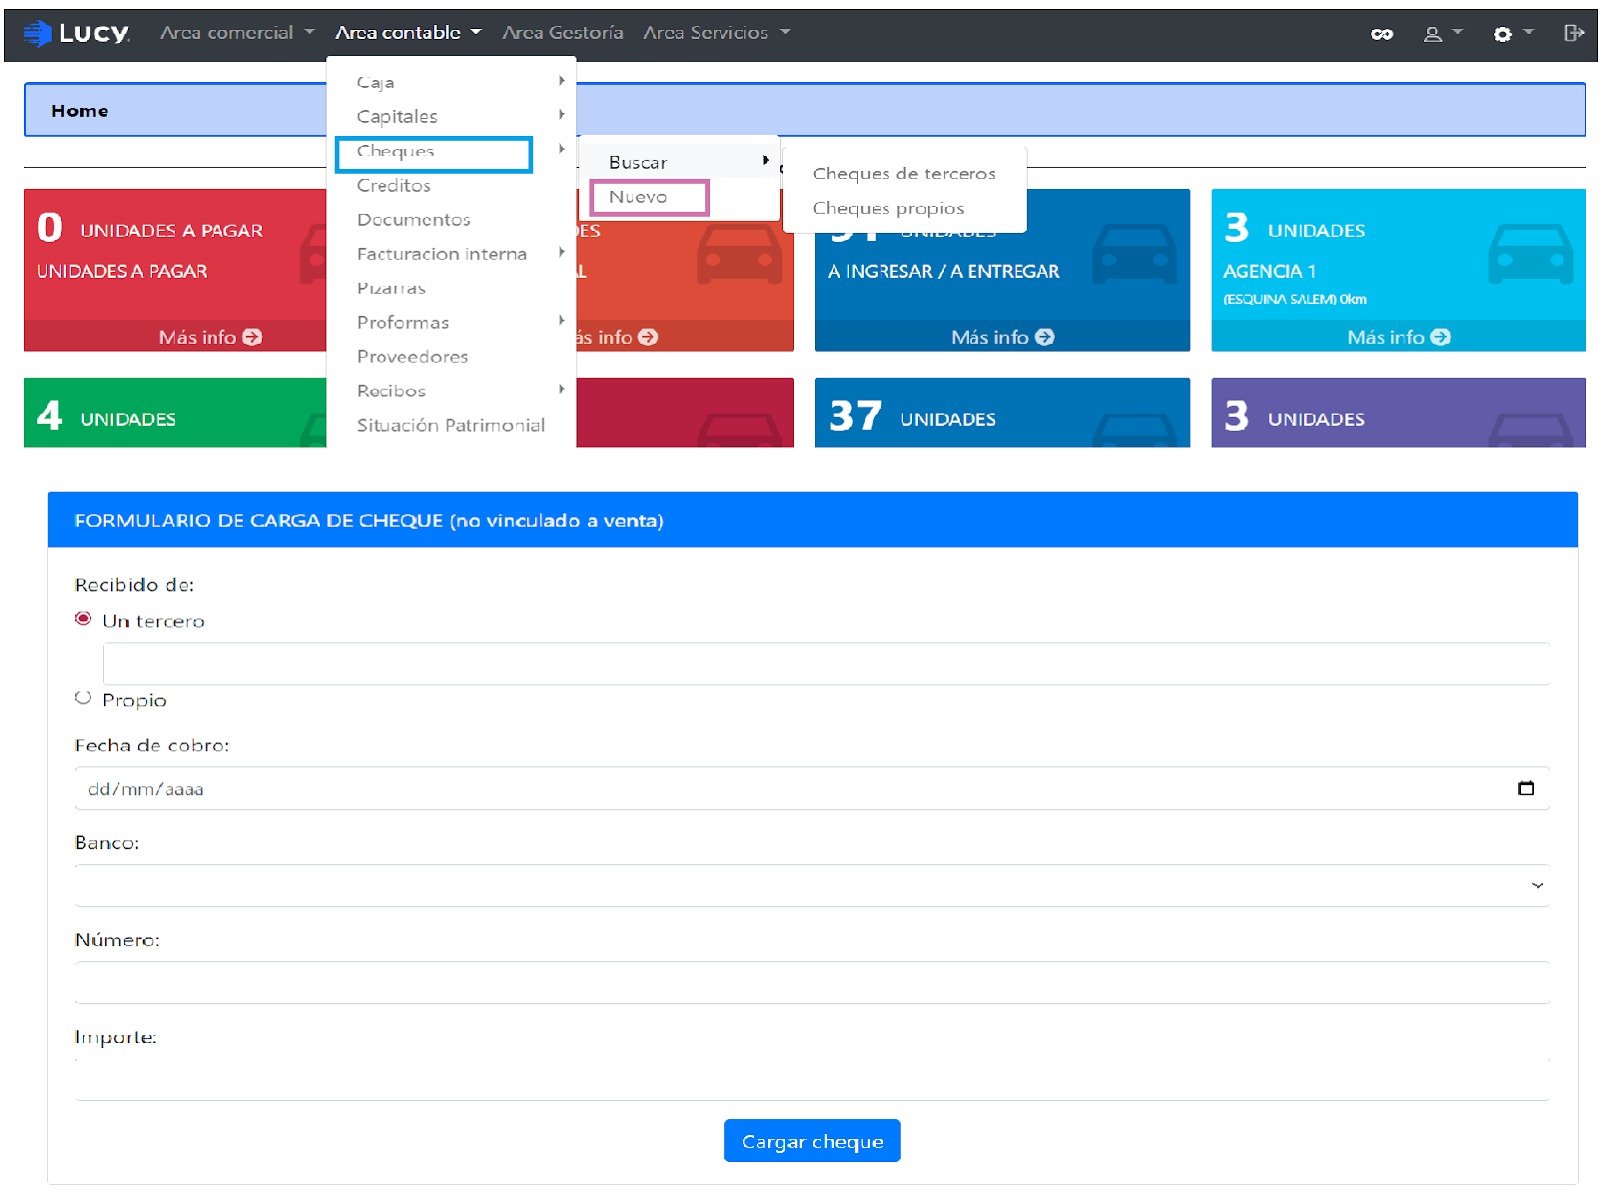Image resolution: width=1600 pixels, height=1200 pixels.
Task: Click the Home breadcrumb
Action: [x=80, y=111]
